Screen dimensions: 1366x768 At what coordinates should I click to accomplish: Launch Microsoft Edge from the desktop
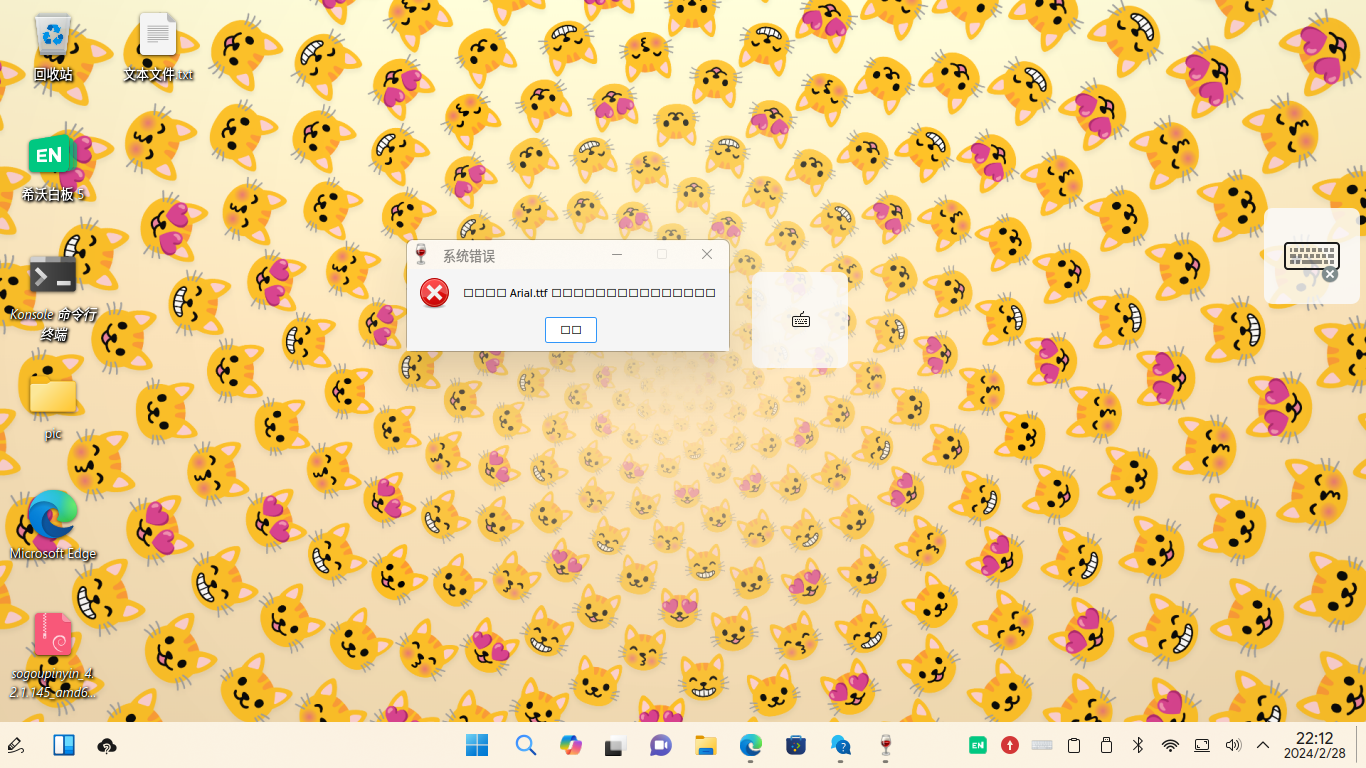tap(53, 526)
